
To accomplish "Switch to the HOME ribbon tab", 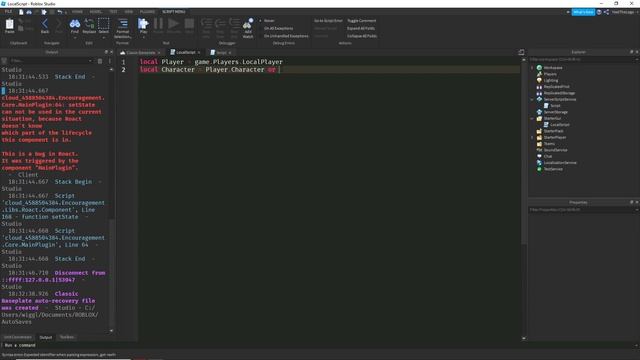I will coord(77,12).
